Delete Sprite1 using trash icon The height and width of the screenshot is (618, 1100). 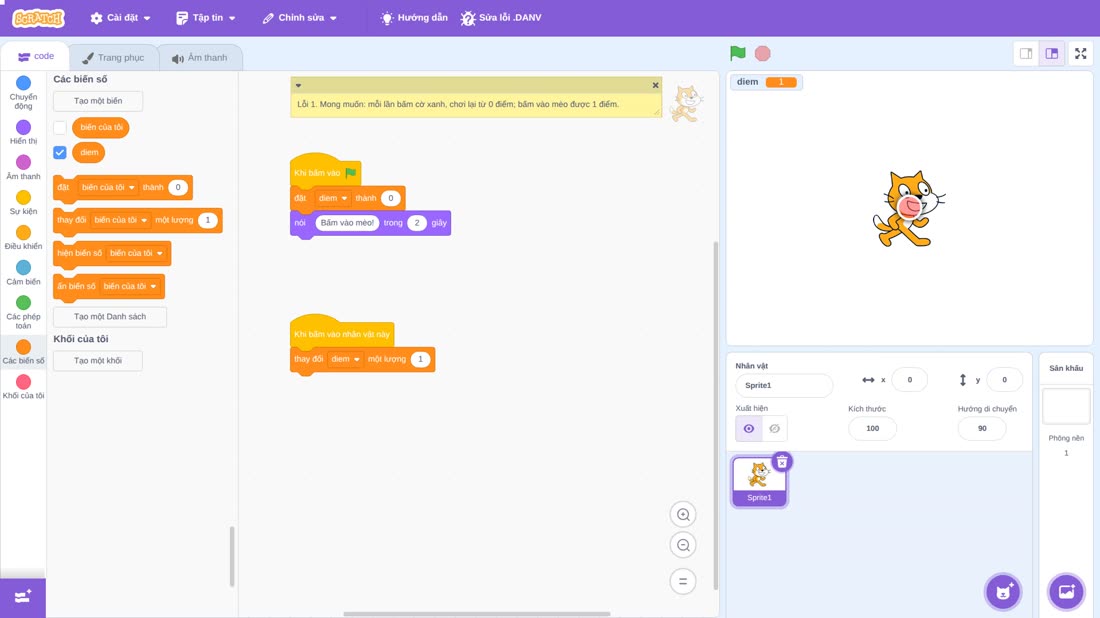(x=782, y=462)
